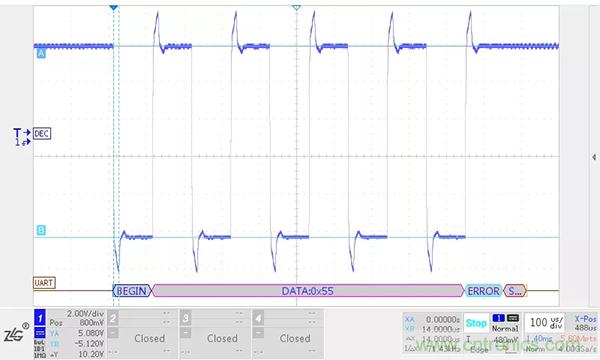Image resolution: width=600 pixels, height=360 pixels.
Task: Toggle channel 1 button
Action: 40,318
